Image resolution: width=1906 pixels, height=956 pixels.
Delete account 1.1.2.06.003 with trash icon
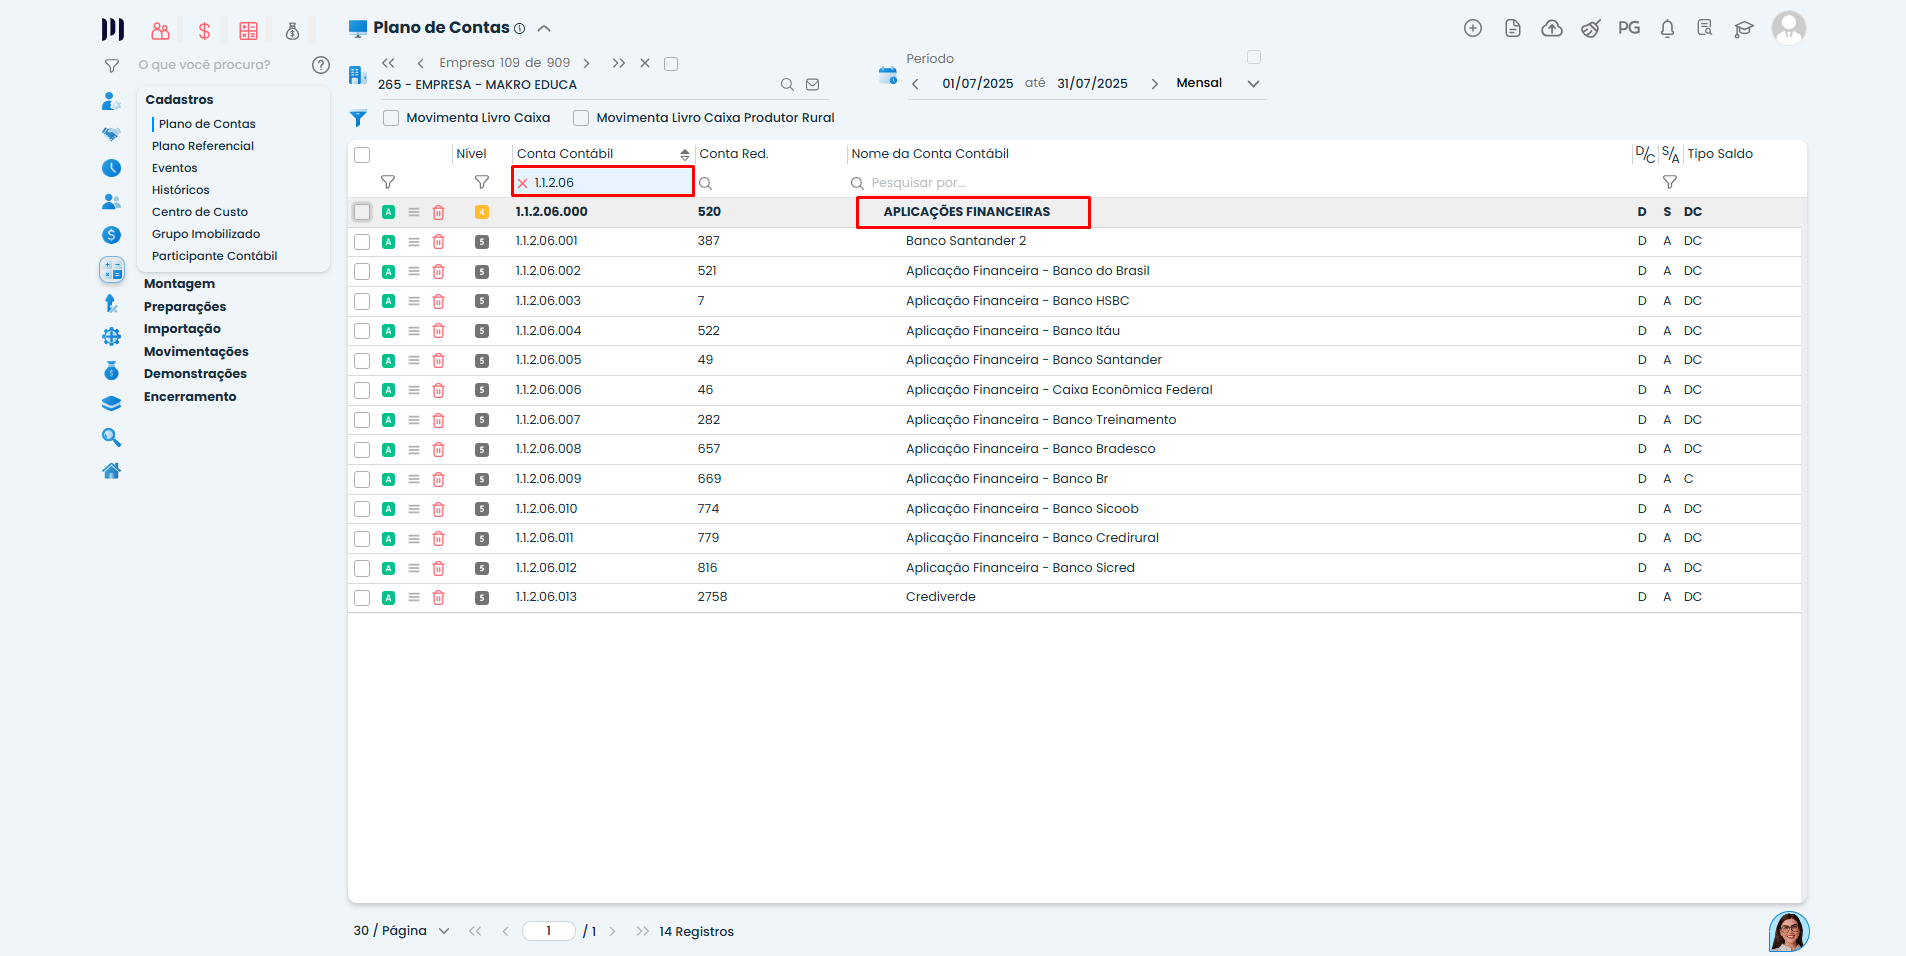coord(438,301)
